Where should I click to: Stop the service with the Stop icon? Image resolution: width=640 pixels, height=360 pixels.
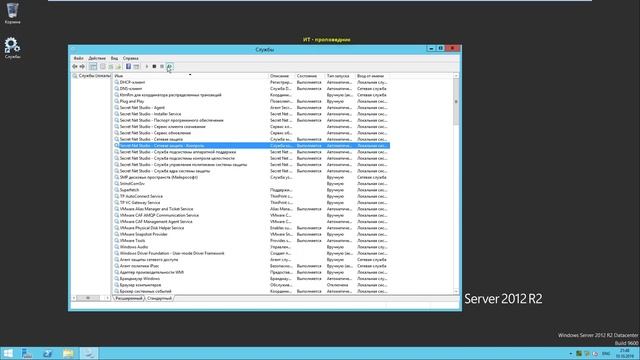(154, 67)
